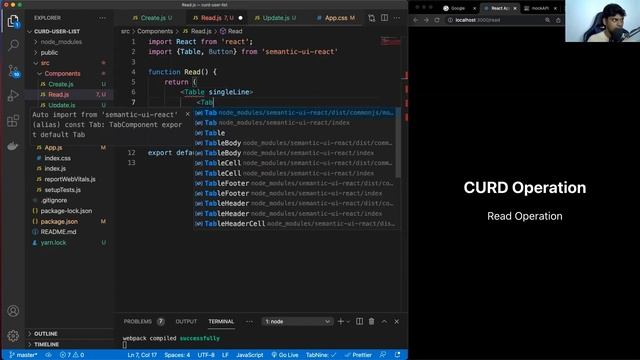
Task: Click Spaces: 4 indentation setting
Action: (x=177, y=355)
